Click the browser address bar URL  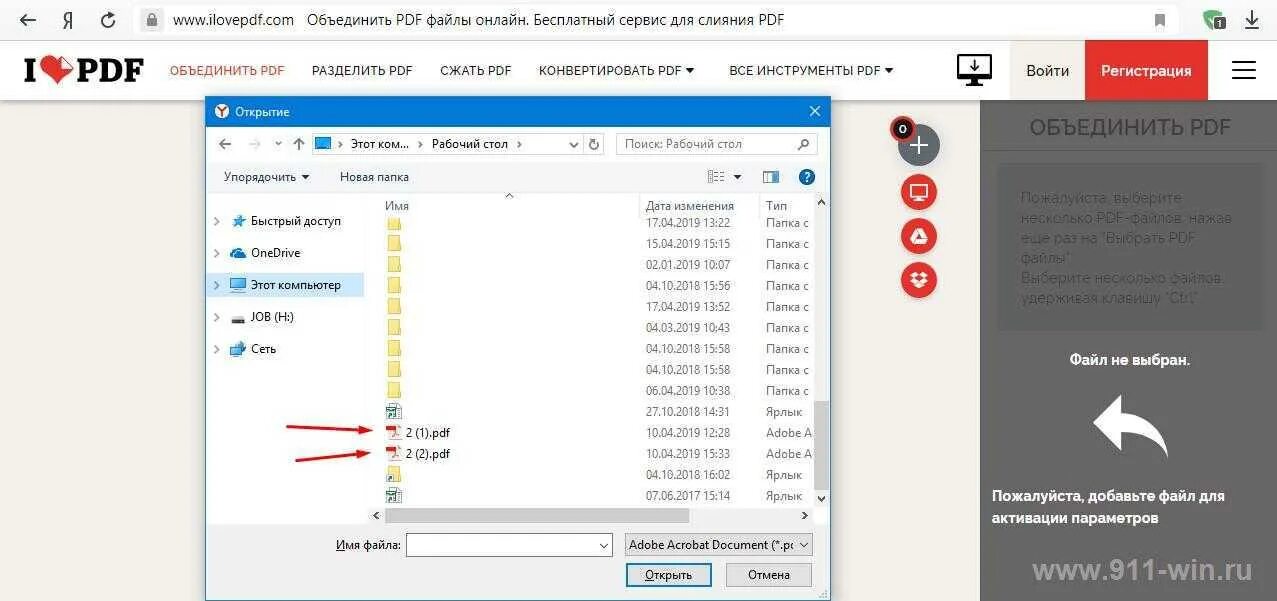tap(233, 19)
